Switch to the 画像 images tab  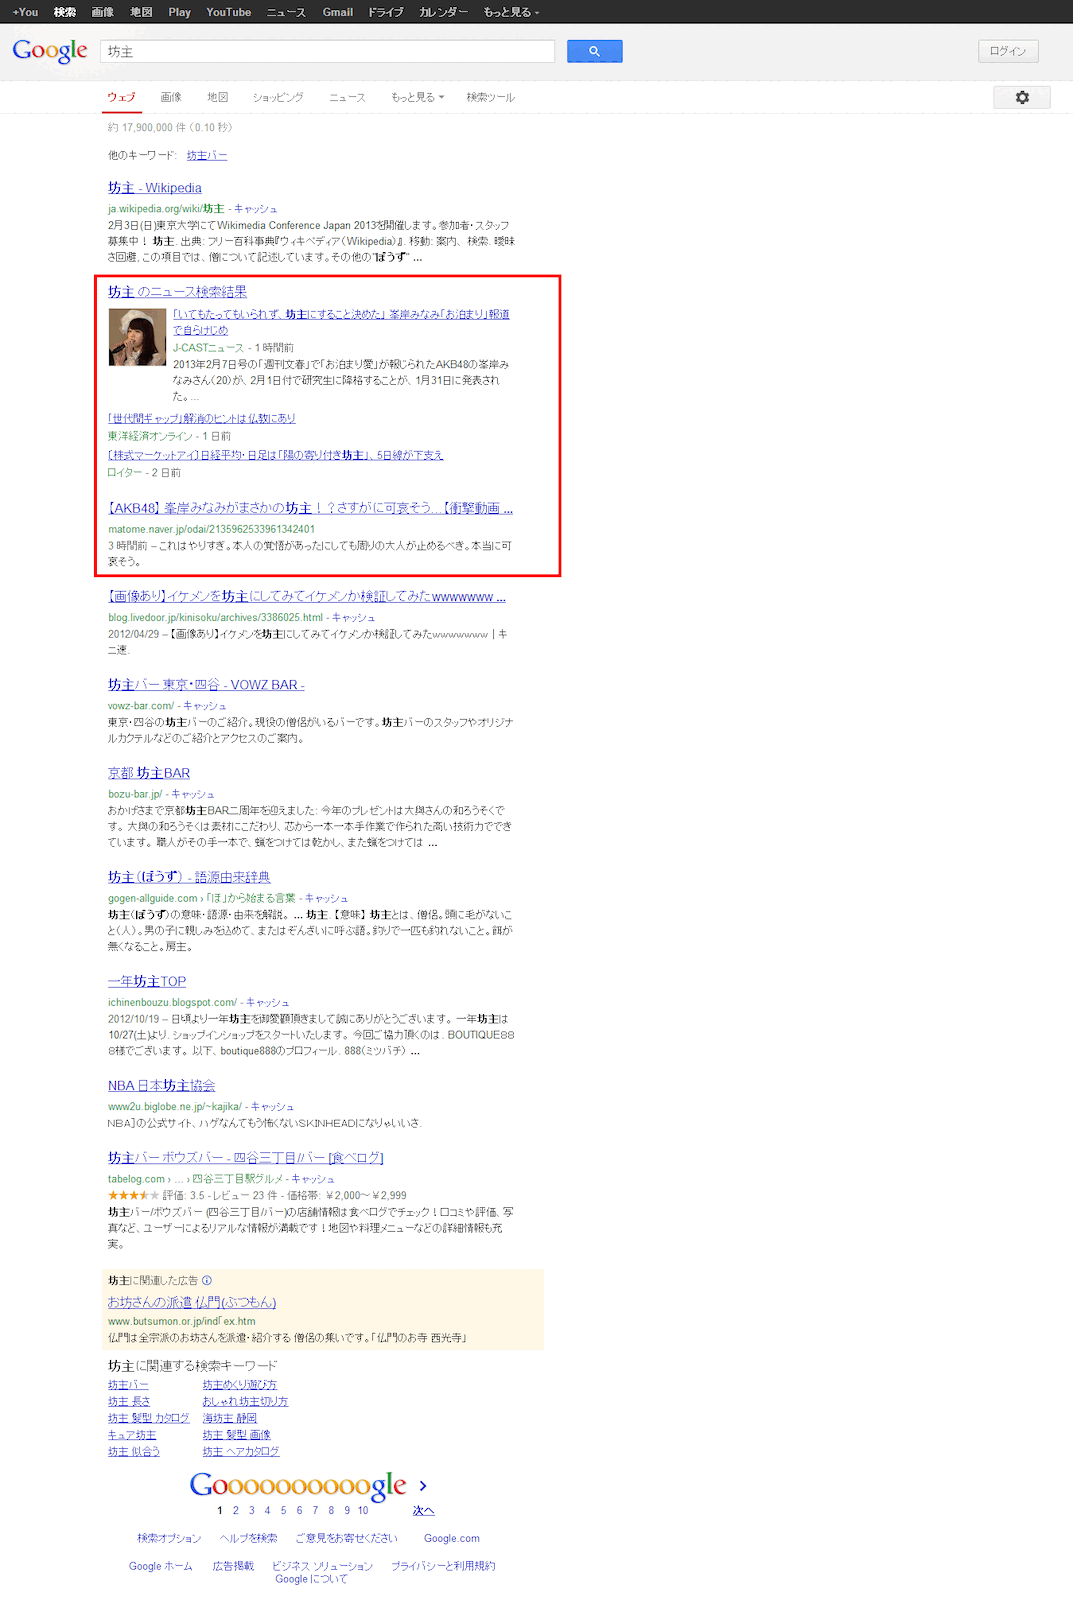(x=171, y=97)
